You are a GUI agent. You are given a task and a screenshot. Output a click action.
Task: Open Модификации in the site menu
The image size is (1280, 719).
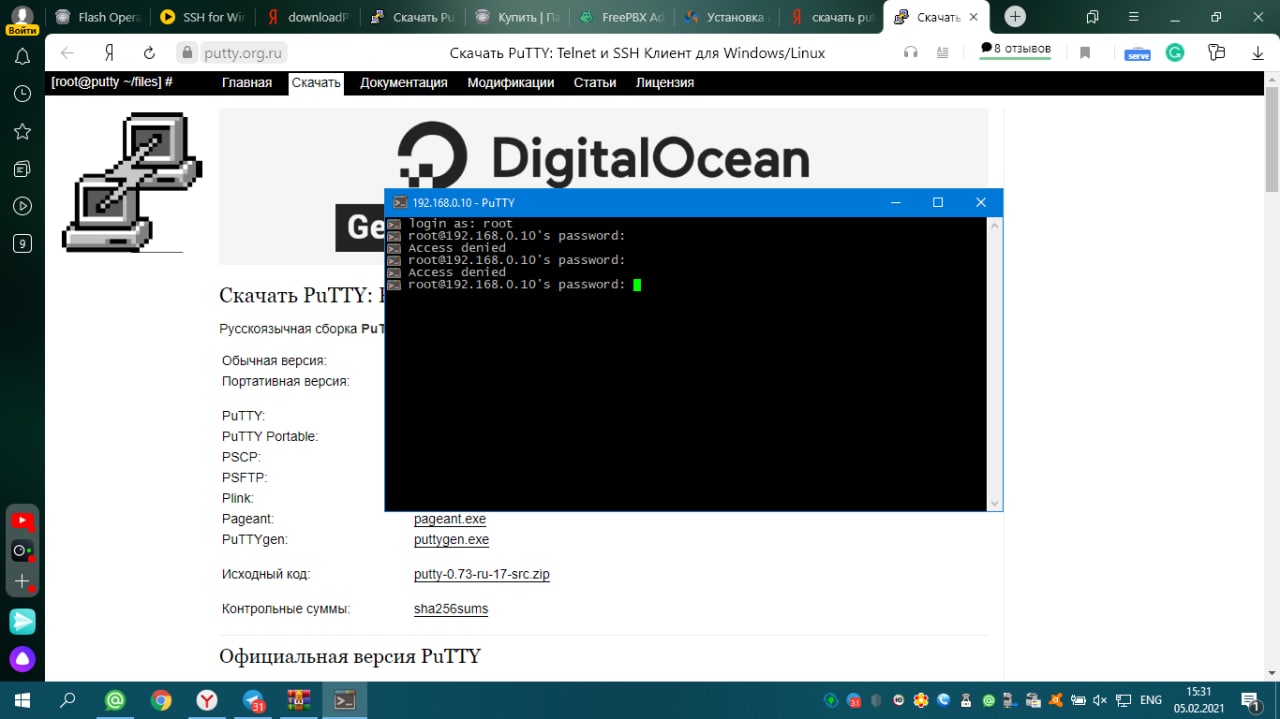(x=510, y=83)
